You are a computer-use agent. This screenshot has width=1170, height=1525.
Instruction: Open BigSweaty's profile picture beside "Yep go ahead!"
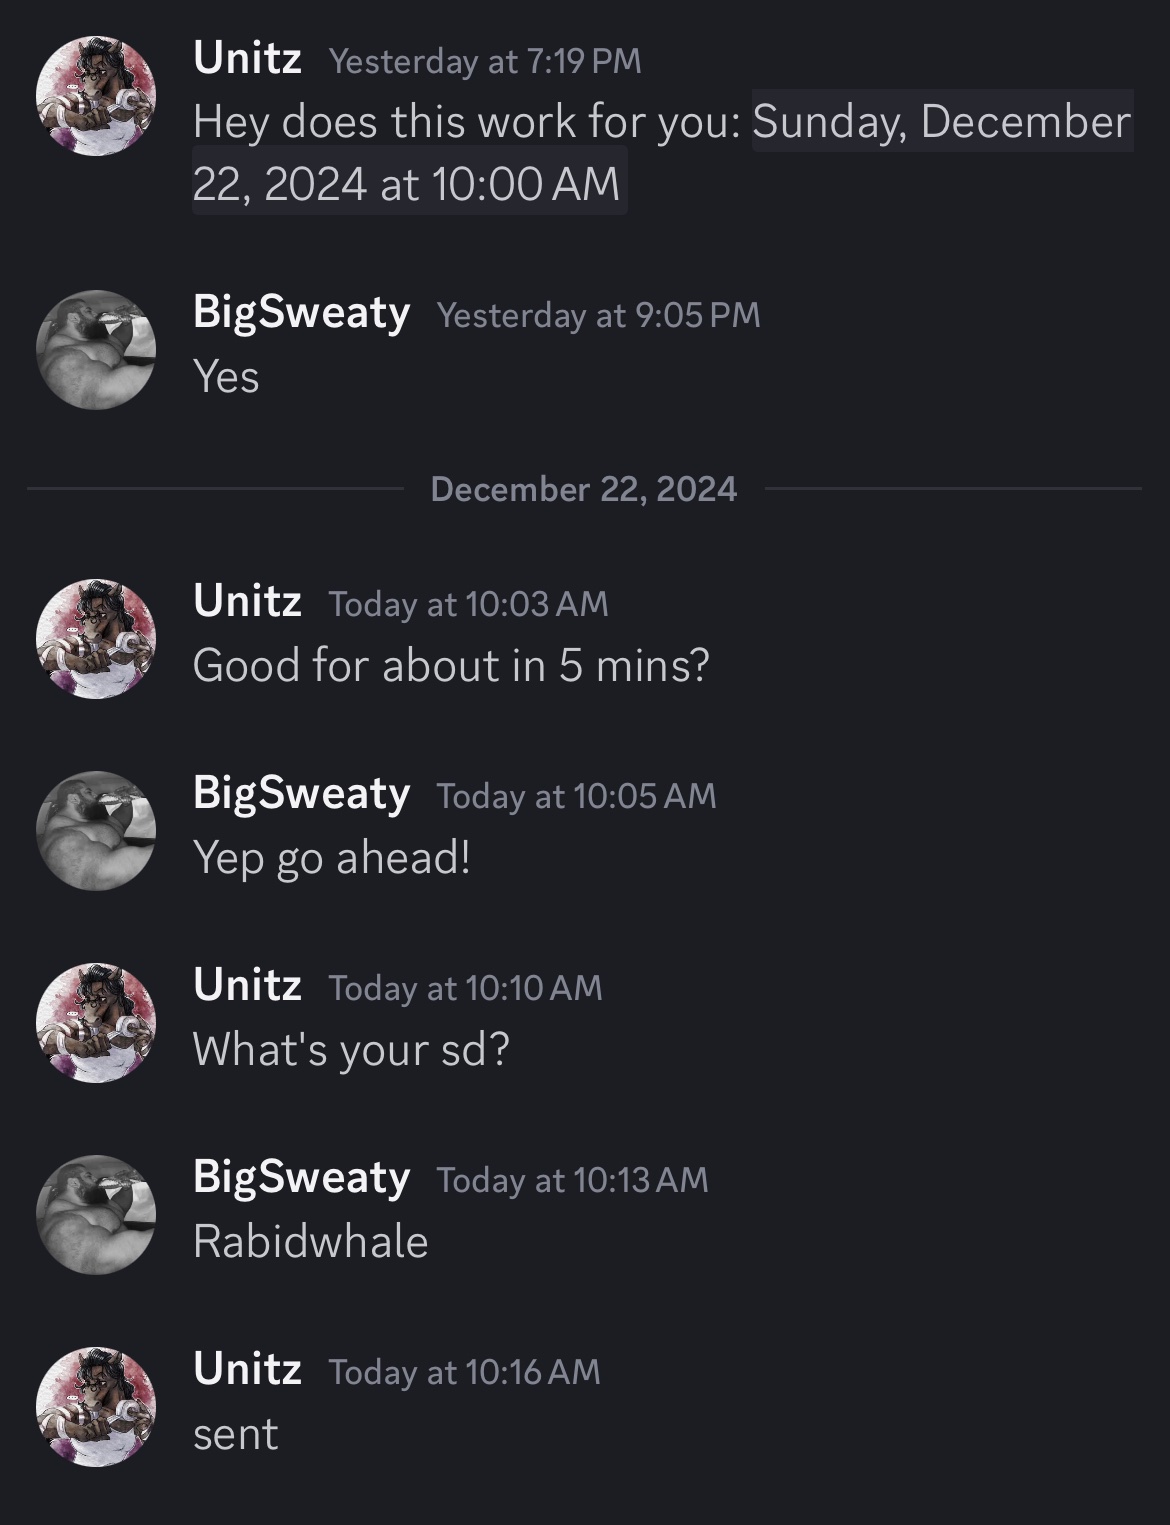click(x=96, y=830)
